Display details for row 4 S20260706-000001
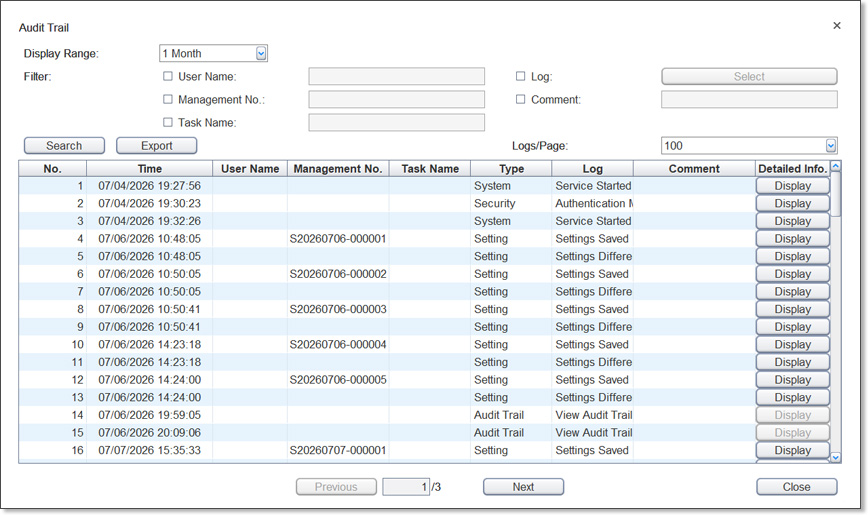 point(793,239)
